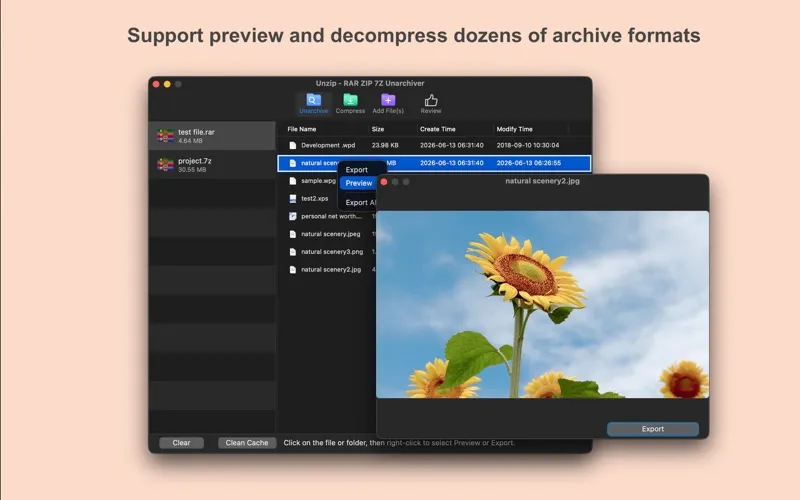Sort by the Create Time column header

[x=437, y=129]
